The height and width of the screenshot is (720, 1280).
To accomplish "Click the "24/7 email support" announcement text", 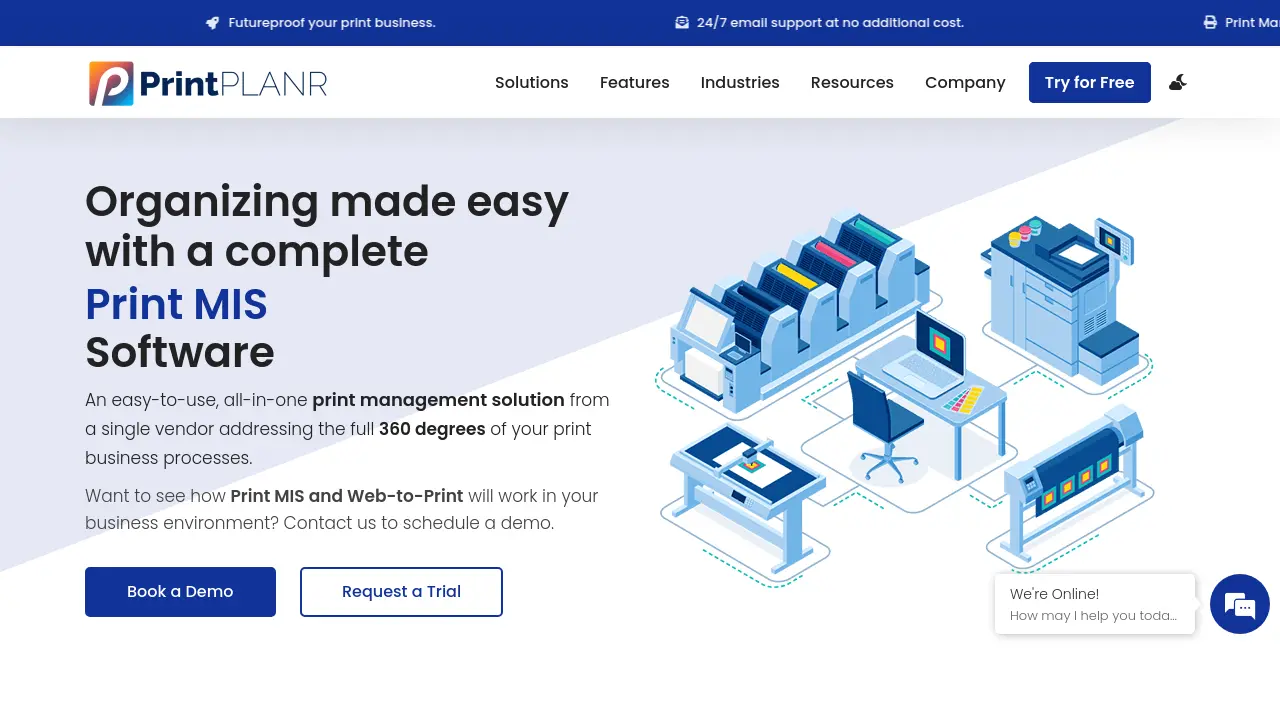I will coord(830,22).
